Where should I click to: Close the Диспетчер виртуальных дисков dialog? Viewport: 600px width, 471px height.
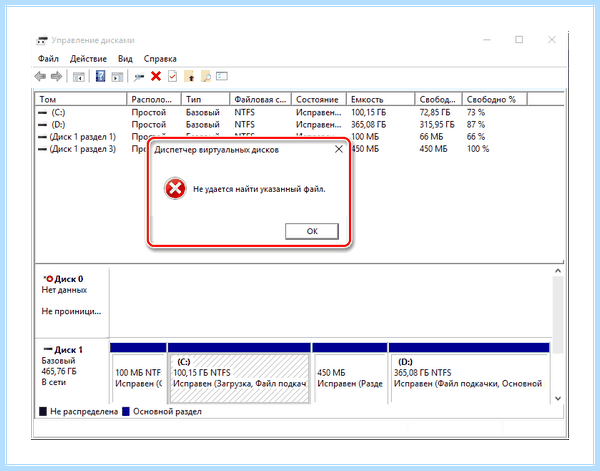tap(339, 149)
